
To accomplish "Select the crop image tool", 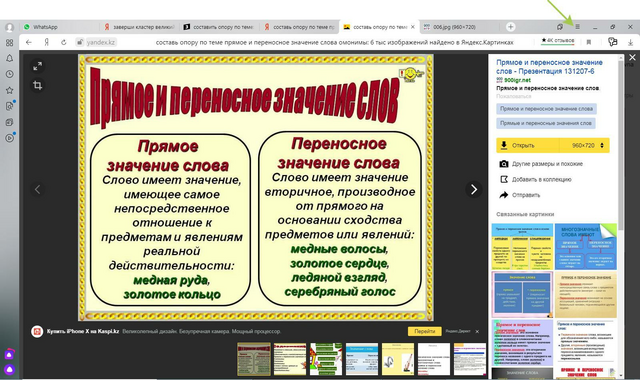I will click(x=38, y=85).
